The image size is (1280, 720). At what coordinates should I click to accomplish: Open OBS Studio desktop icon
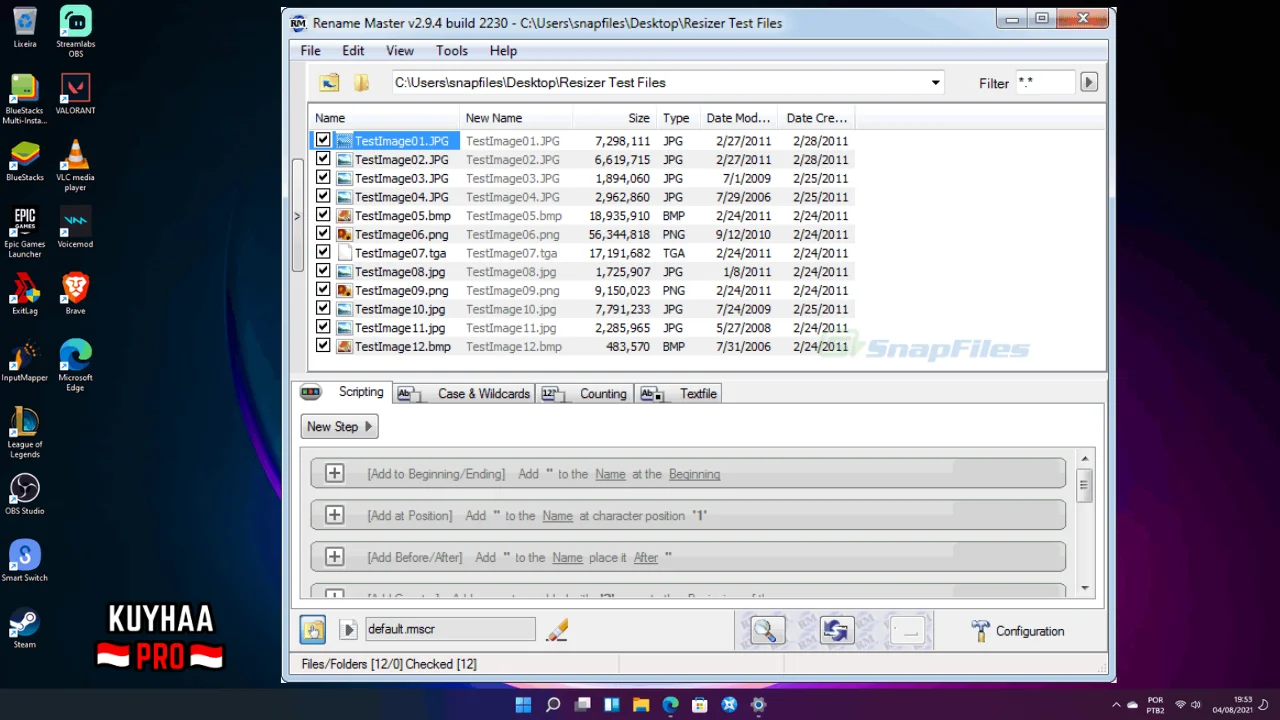point(25,494)
